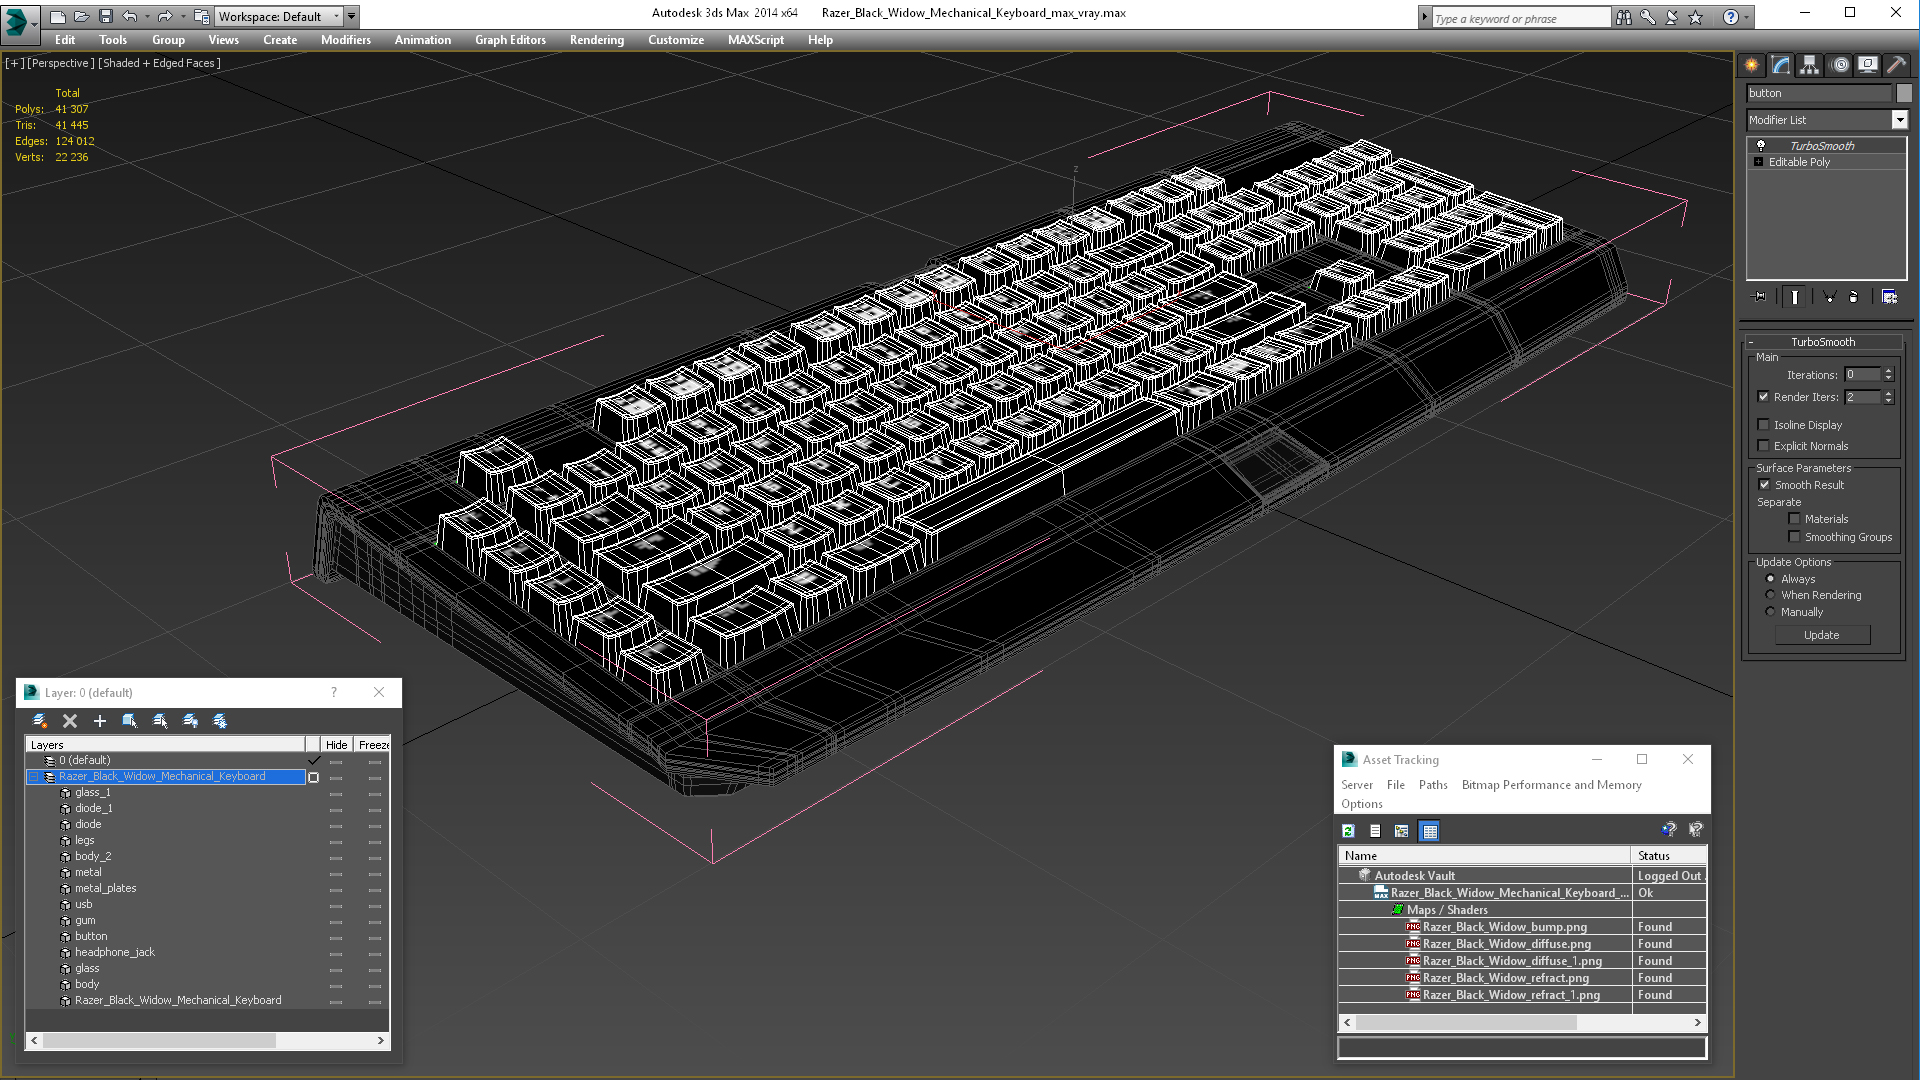Open the Create command panel tab

point(1752,65)
